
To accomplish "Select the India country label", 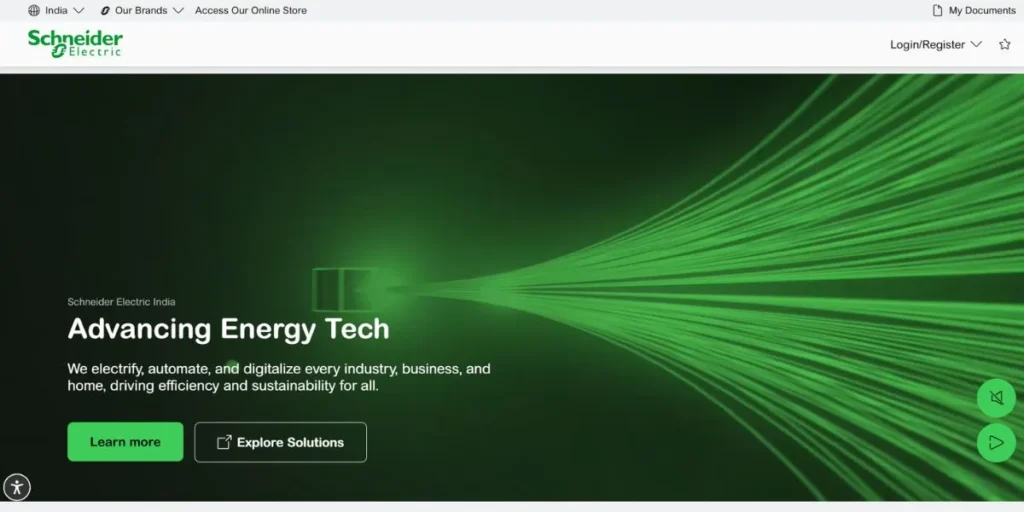I will tap(56, 10).
